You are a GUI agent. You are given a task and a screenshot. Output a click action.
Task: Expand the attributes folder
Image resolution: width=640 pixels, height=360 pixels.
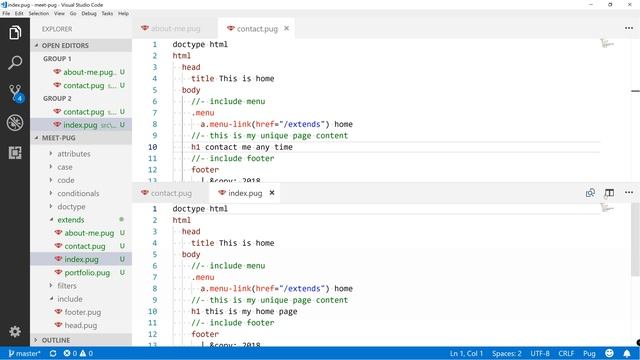click(x=81, y=153)
